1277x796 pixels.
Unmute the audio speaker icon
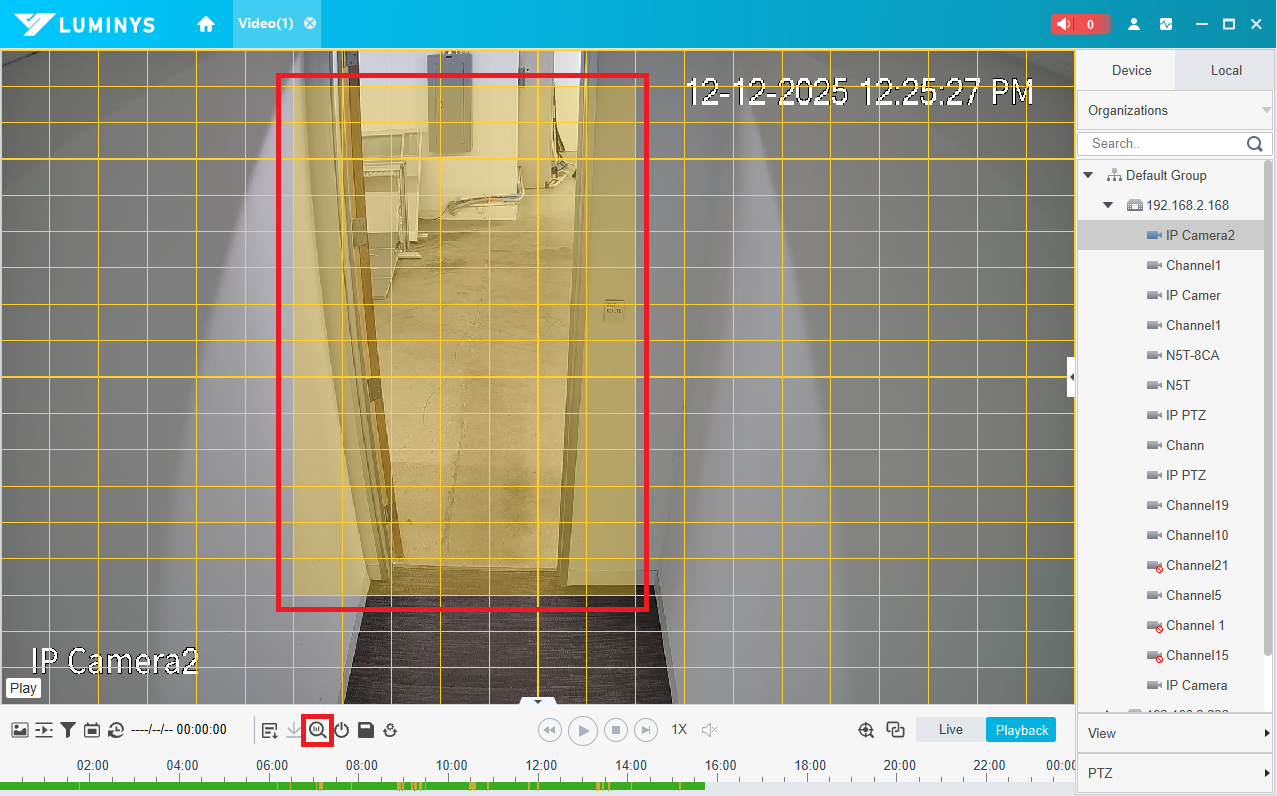coord(709,730)
